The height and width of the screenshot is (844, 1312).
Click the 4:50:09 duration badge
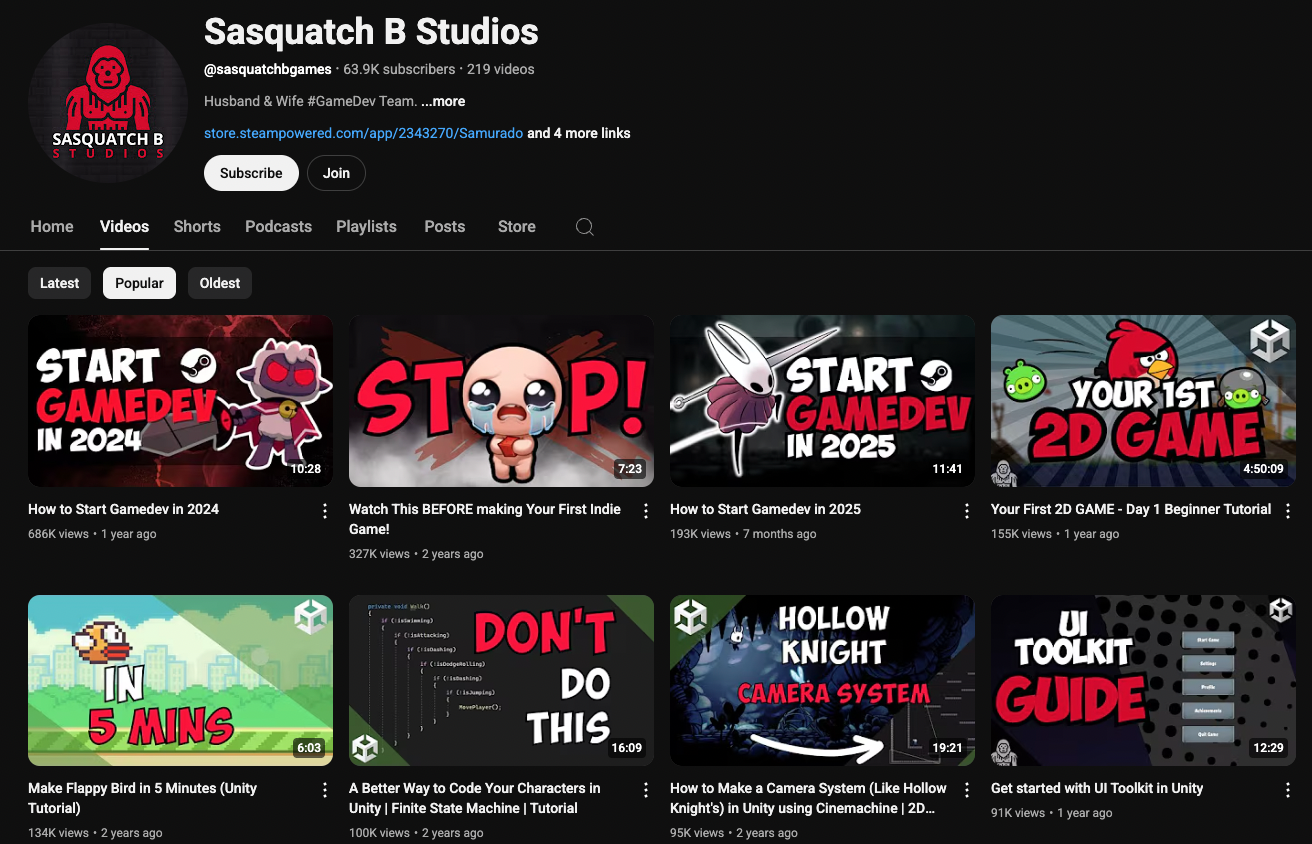pyautogui.click(x=1263, y=469)
